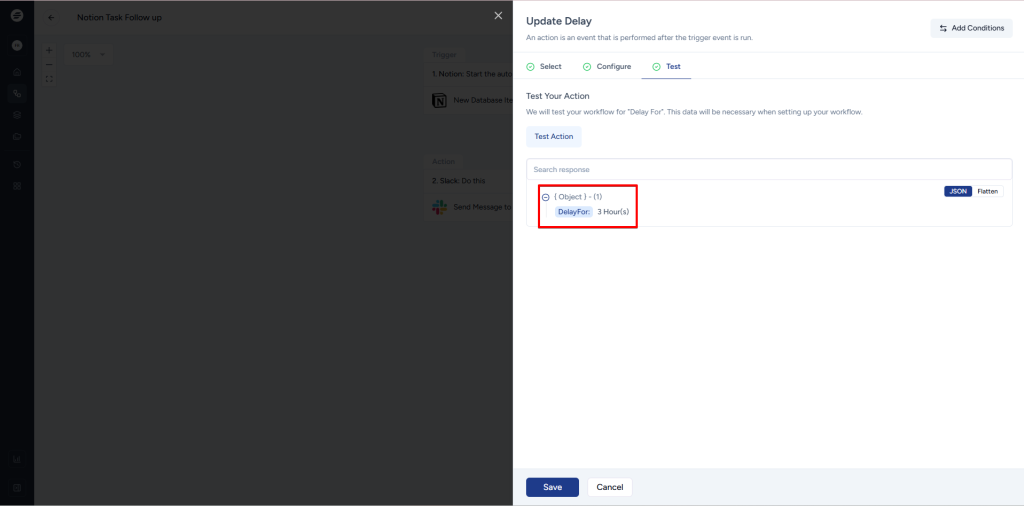Click the Add Conditions button
This screenshot has width=1024, height=506.
click(x=970, y=28)
